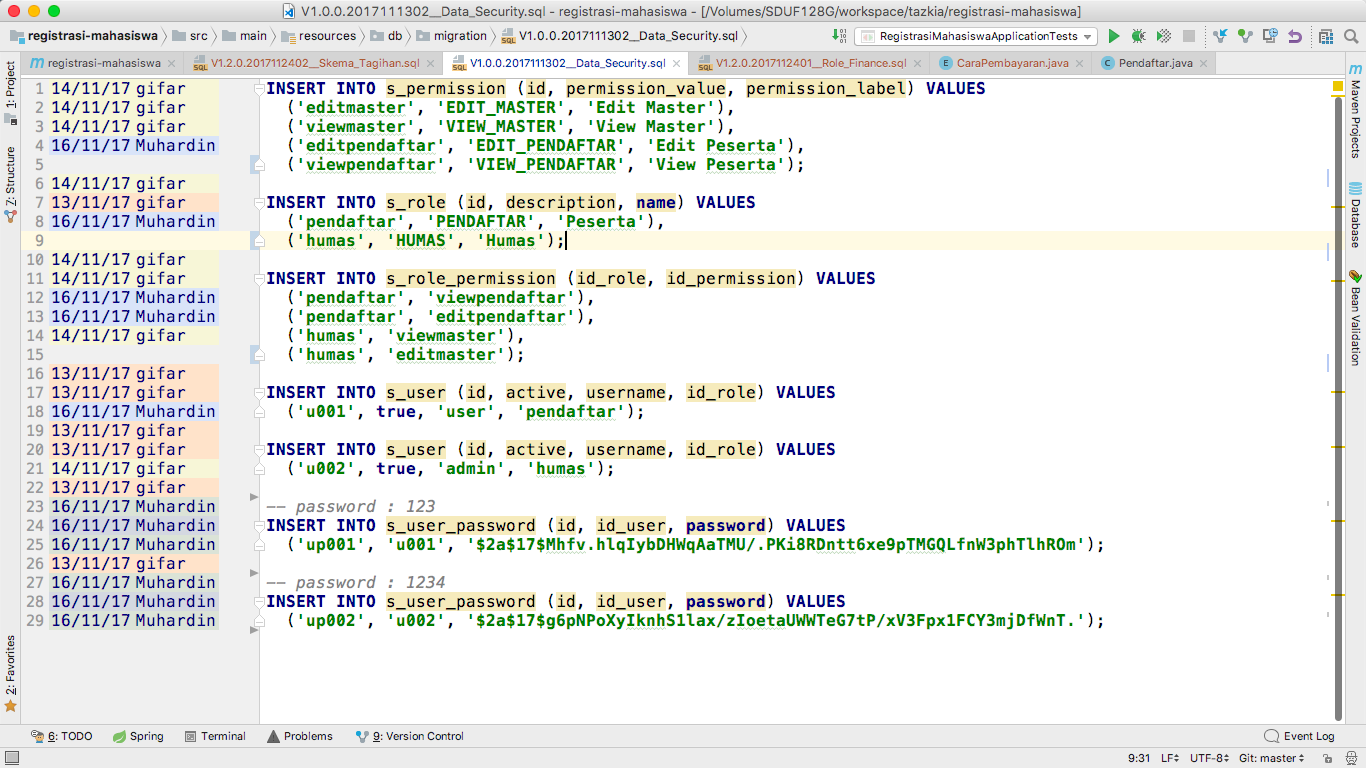The height and width of the screenshot is (768, 1366).
Task: Click the Favorites star icon
Action: click(x=11, y=705)
